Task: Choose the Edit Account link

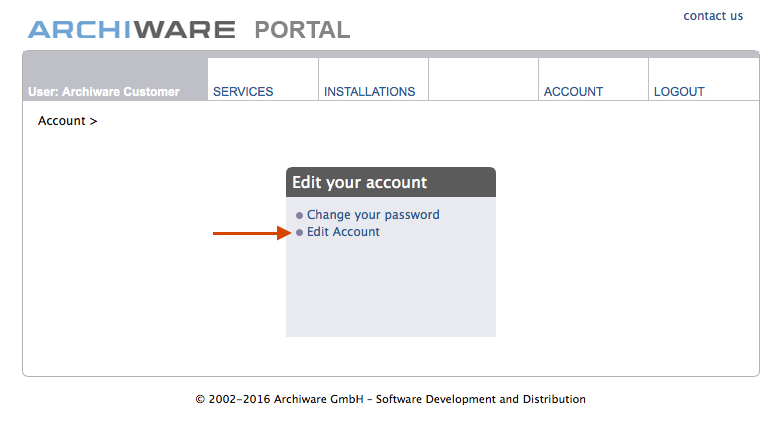Action: 343,232
